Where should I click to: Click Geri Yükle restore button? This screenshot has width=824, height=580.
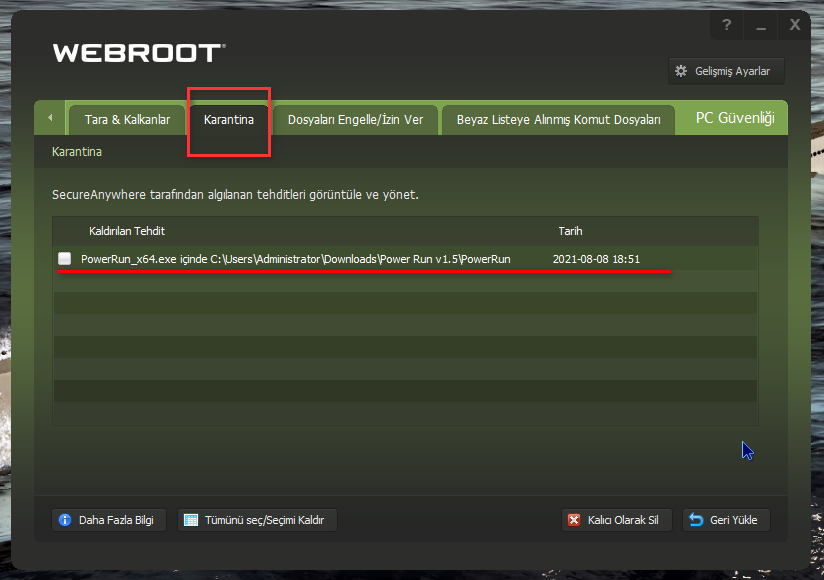click(726, 520)
